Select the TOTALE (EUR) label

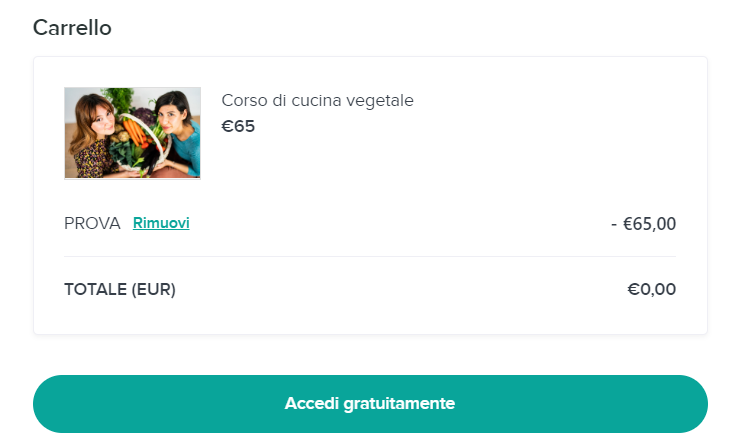point(120,290)
